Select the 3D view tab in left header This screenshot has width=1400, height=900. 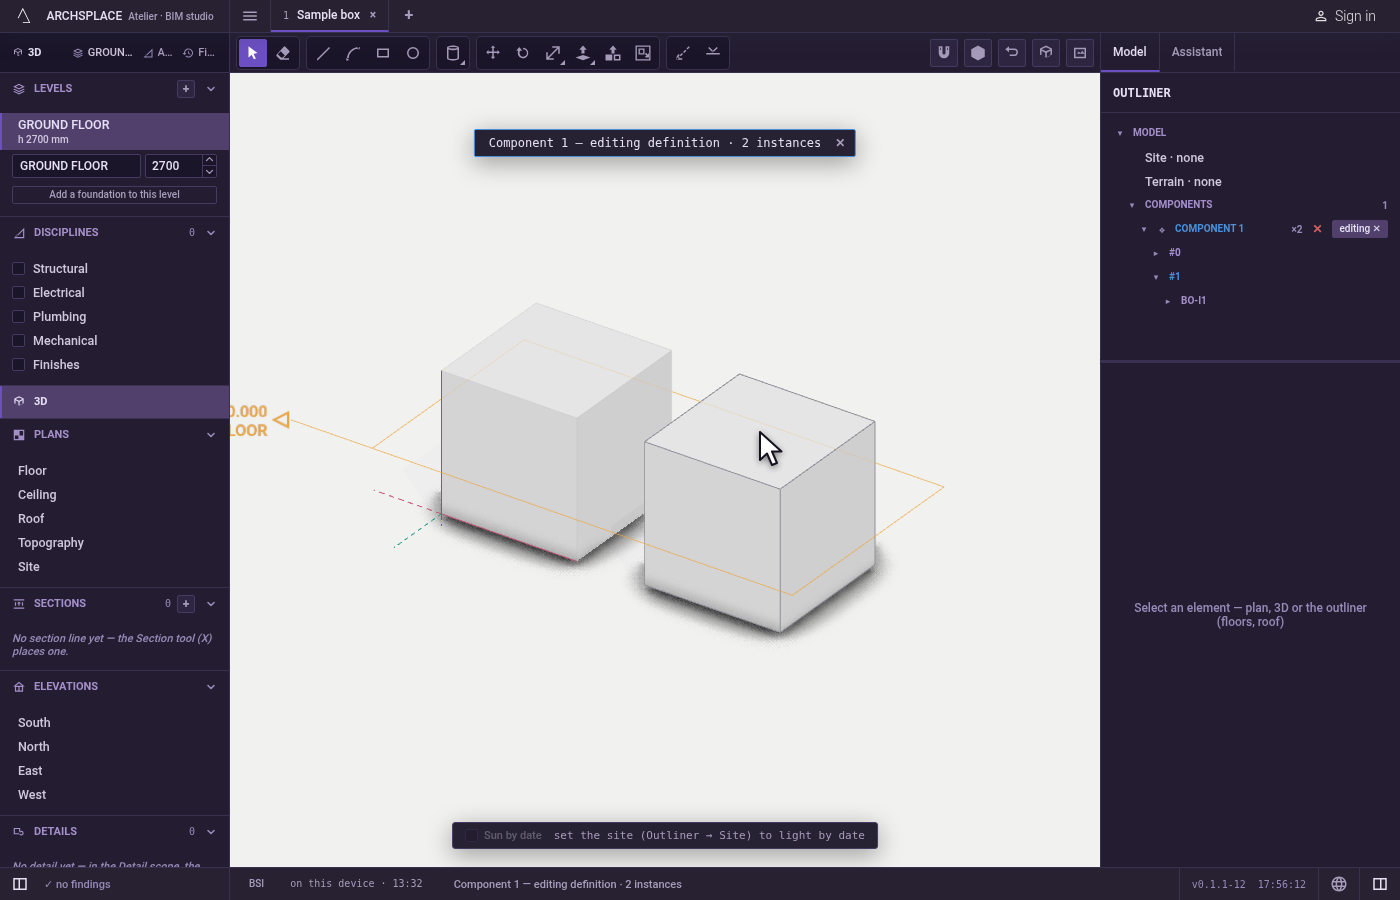click(x=28, y=53)
